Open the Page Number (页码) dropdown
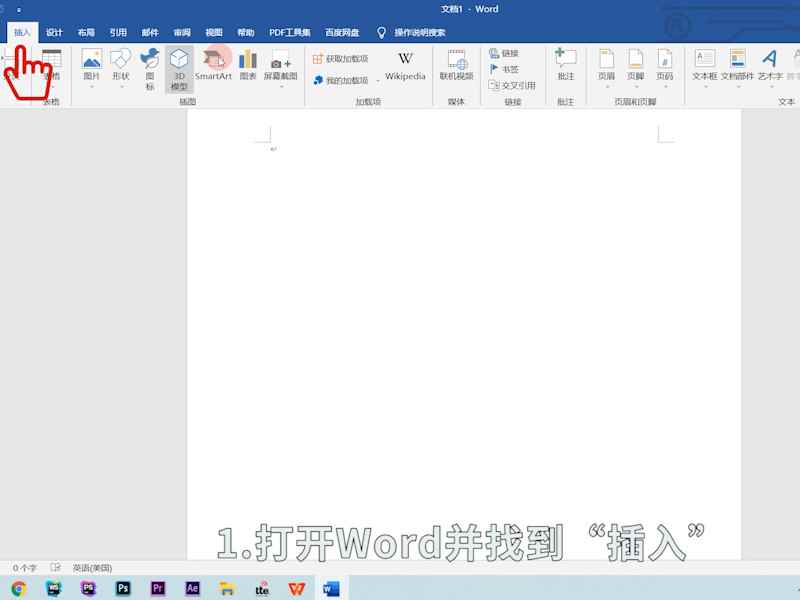Image resolution: width=800 pixels, height=600 pixels. pyautogui.click(x=664, y=68)
